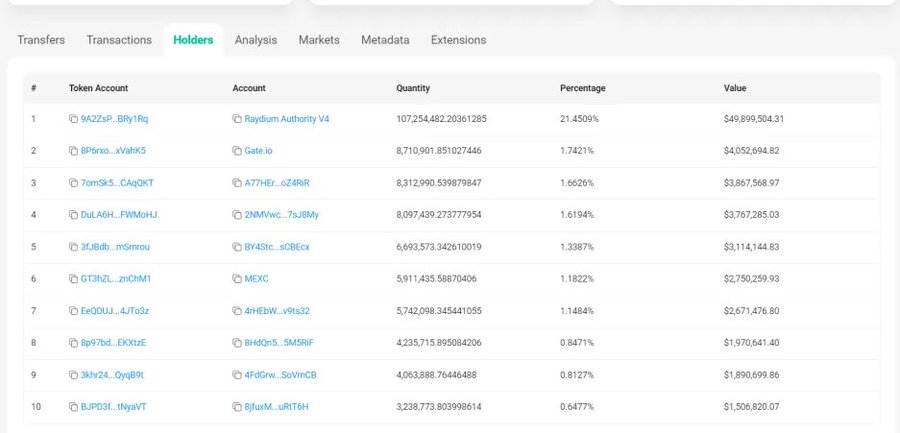Open the Metadata tab

385,40
